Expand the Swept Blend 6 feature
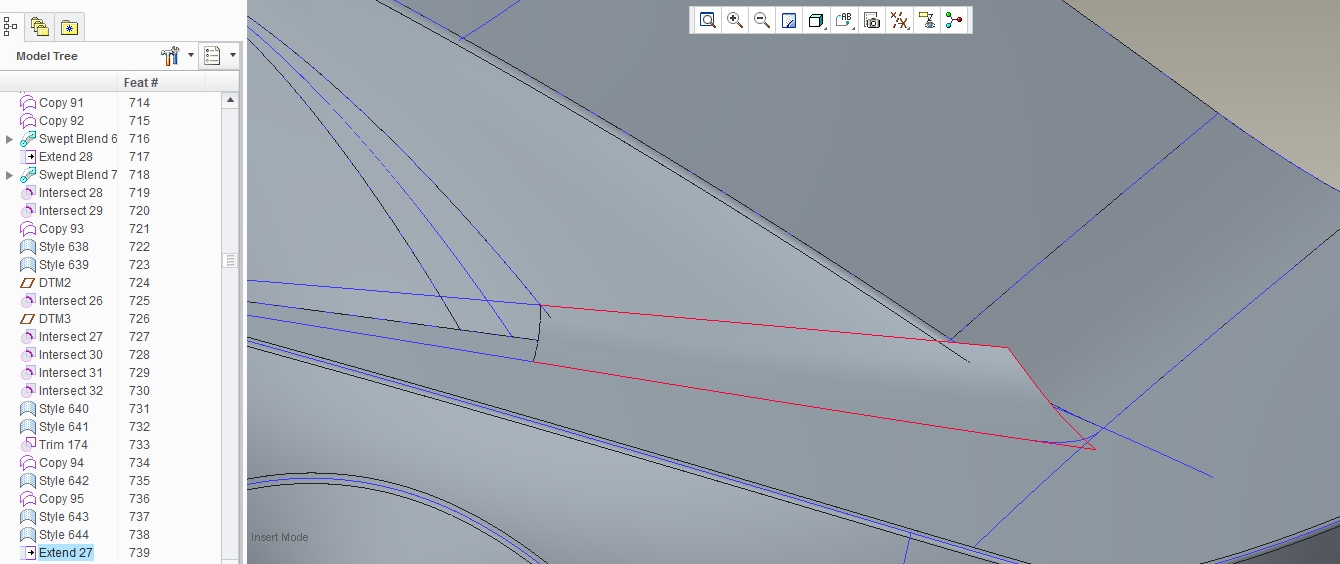Image resolution: width=1340 pixels, height=564 pixels. (x=10, y=139)
